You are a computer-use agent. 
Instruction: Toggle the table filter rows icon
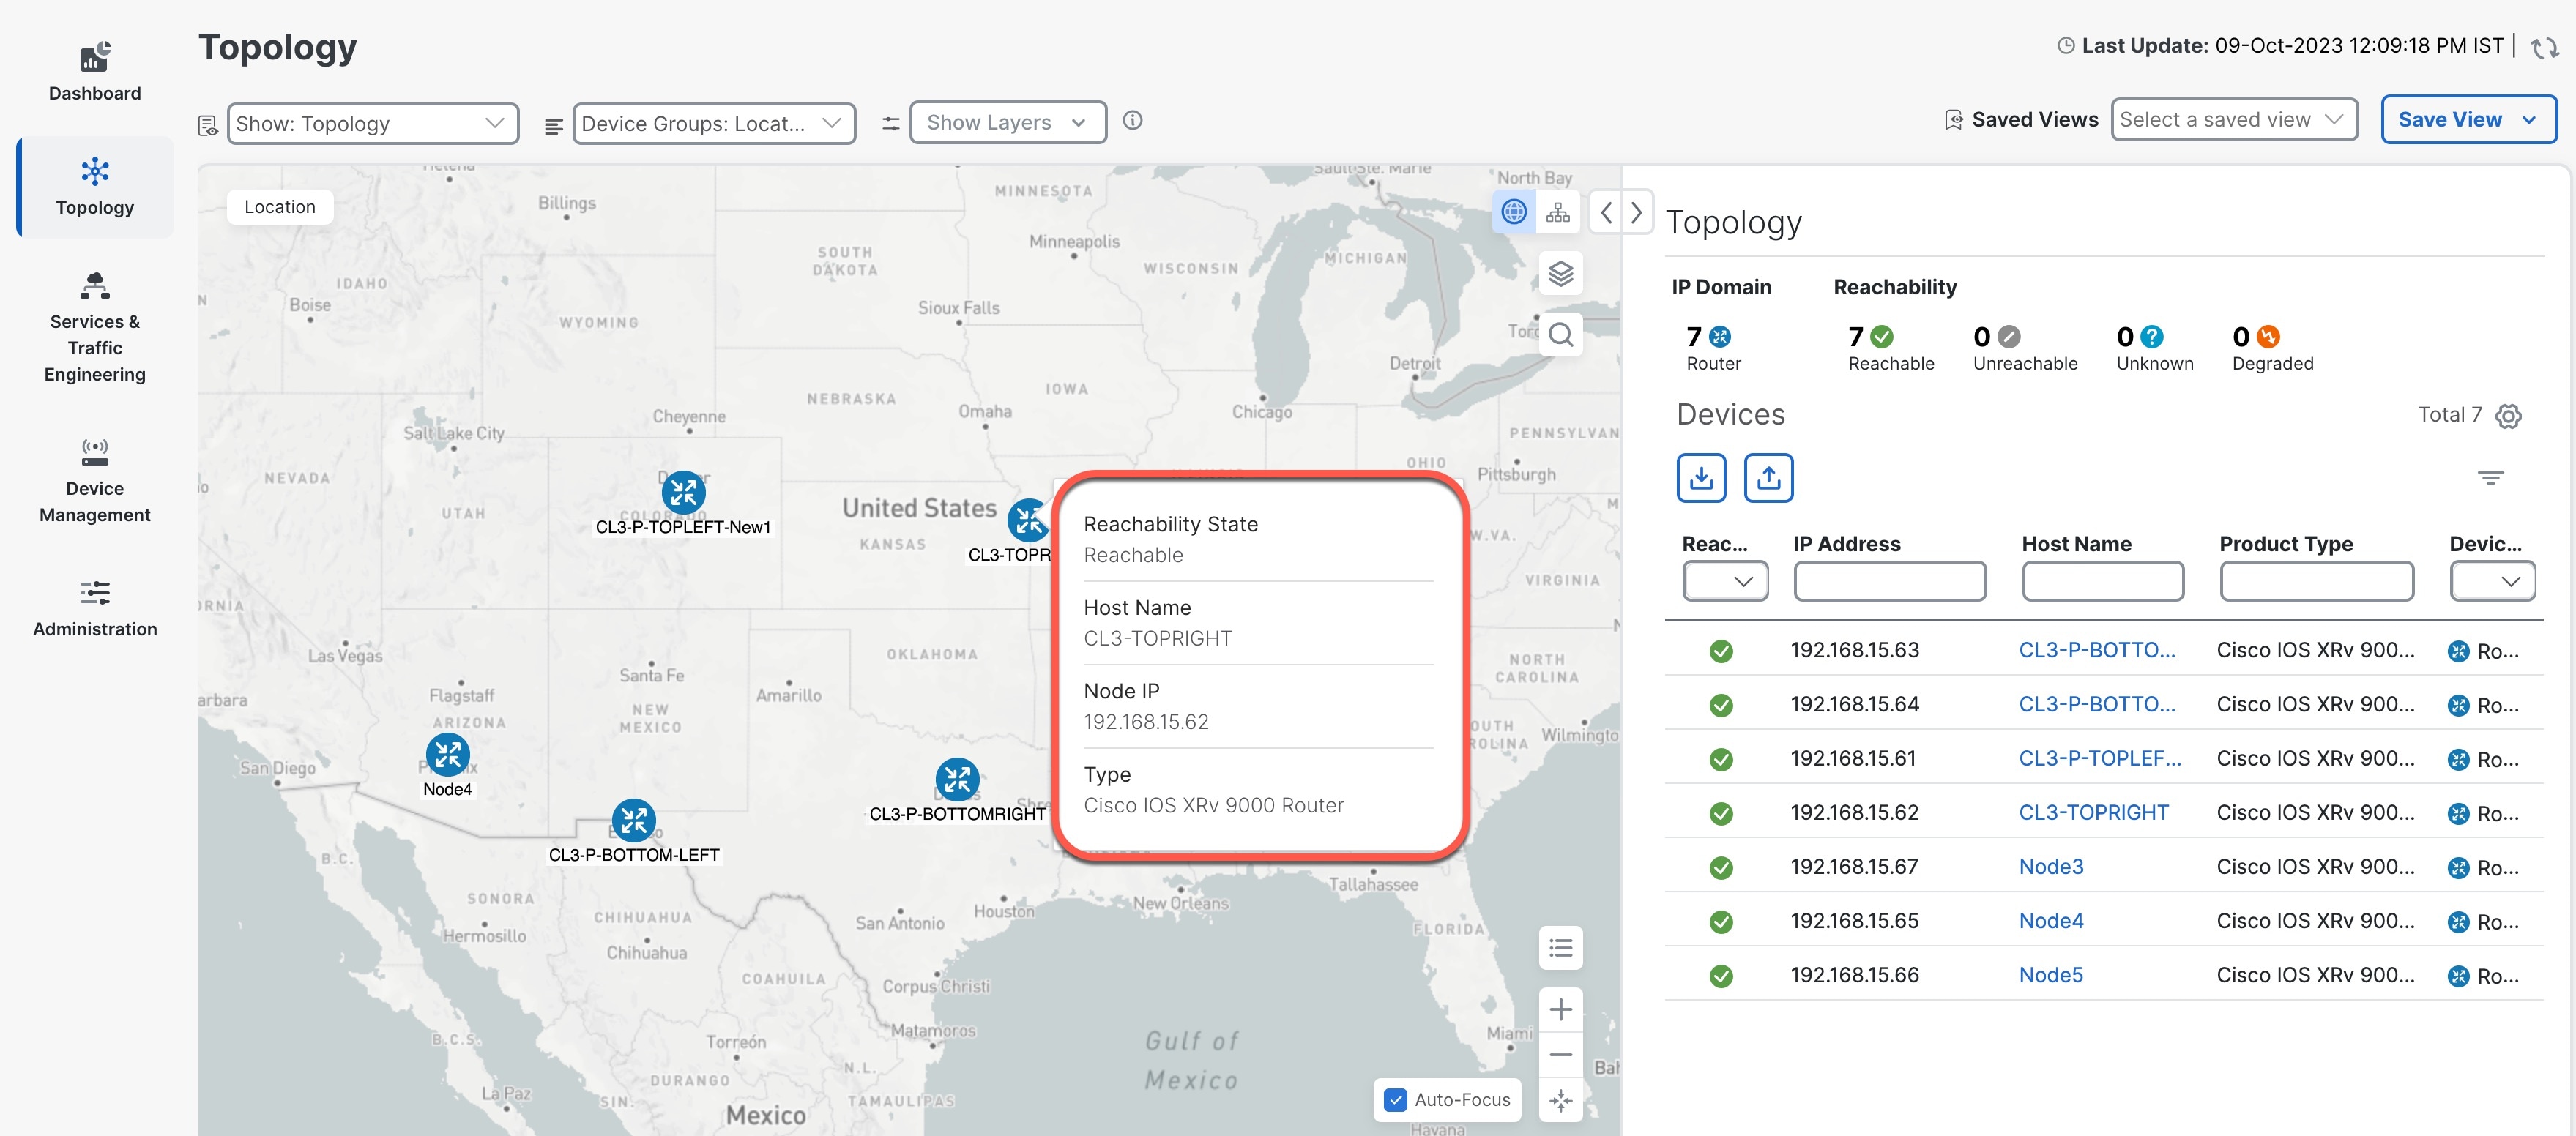(2490, 478)
